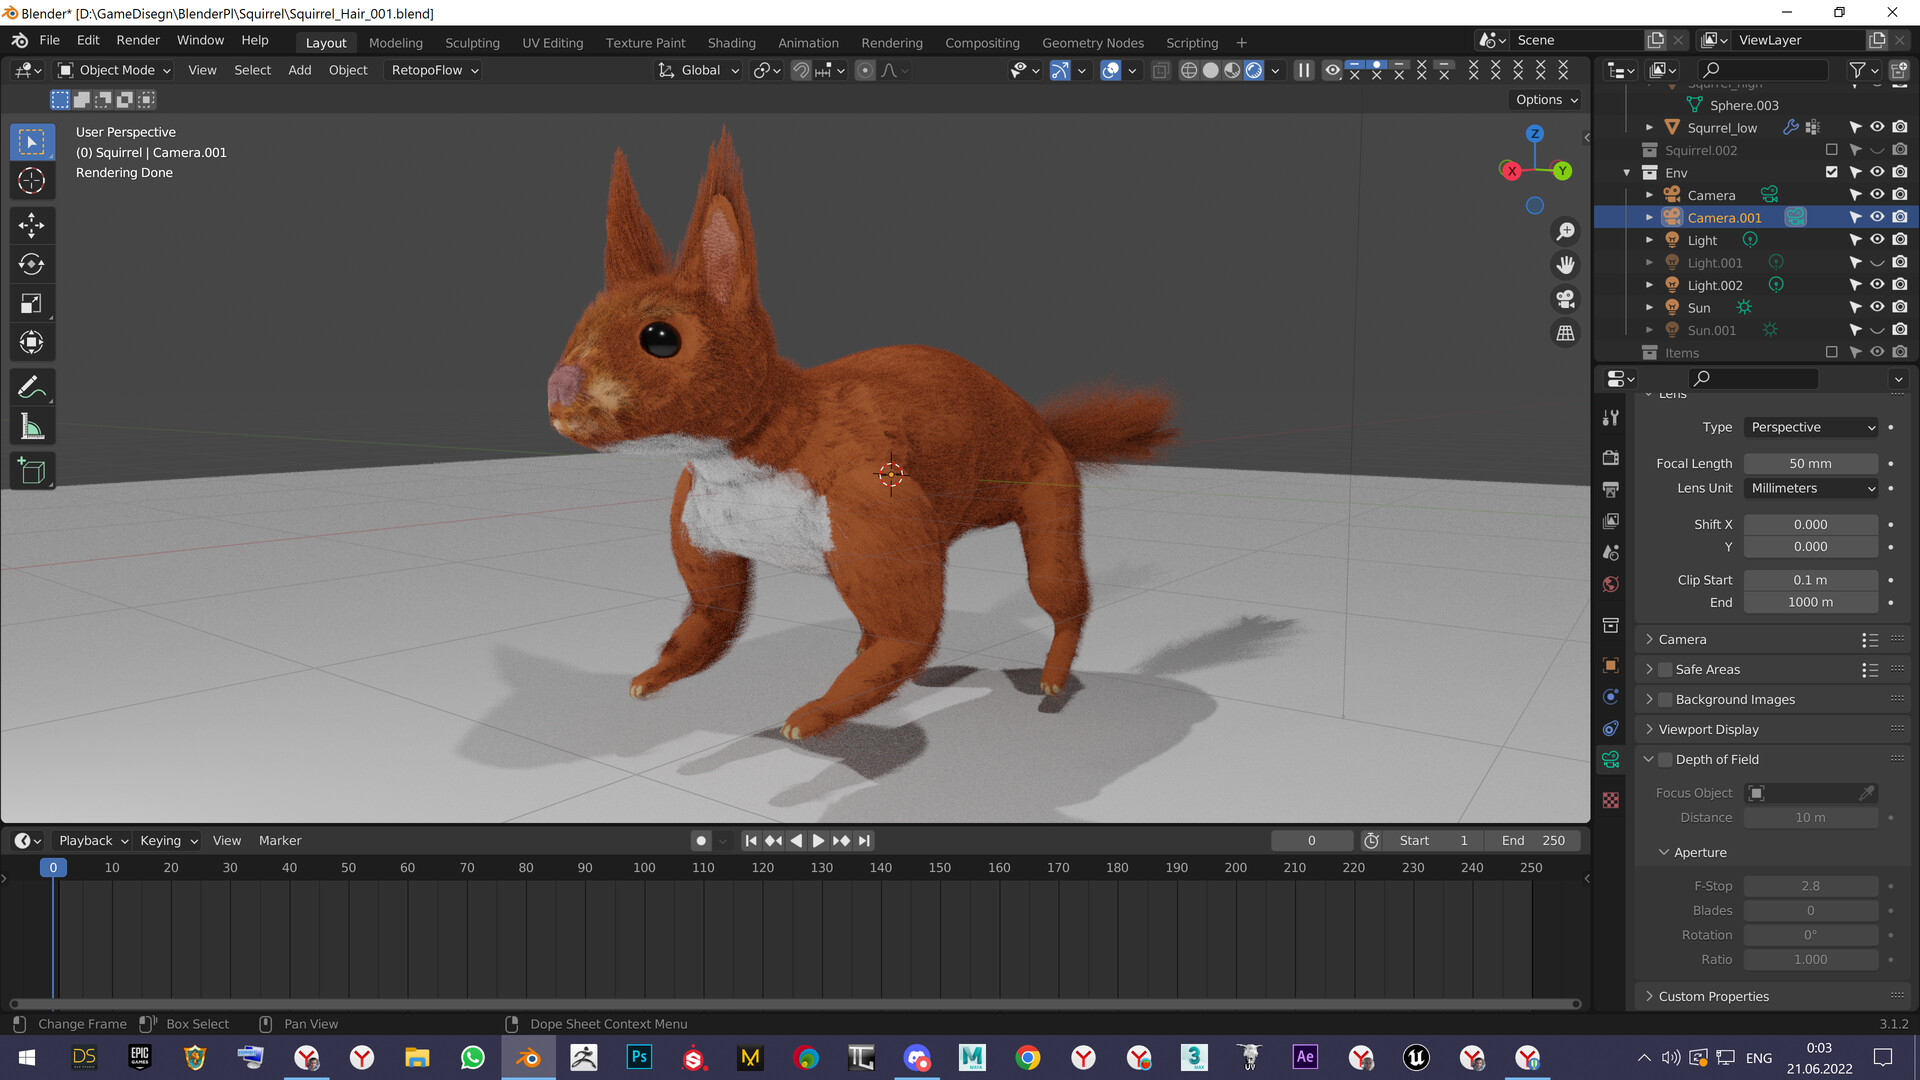Open the Render menu
Image resolution: width=1920 pixels, height=1080 pixels.
pyautogui.click(x=137, y=40)
